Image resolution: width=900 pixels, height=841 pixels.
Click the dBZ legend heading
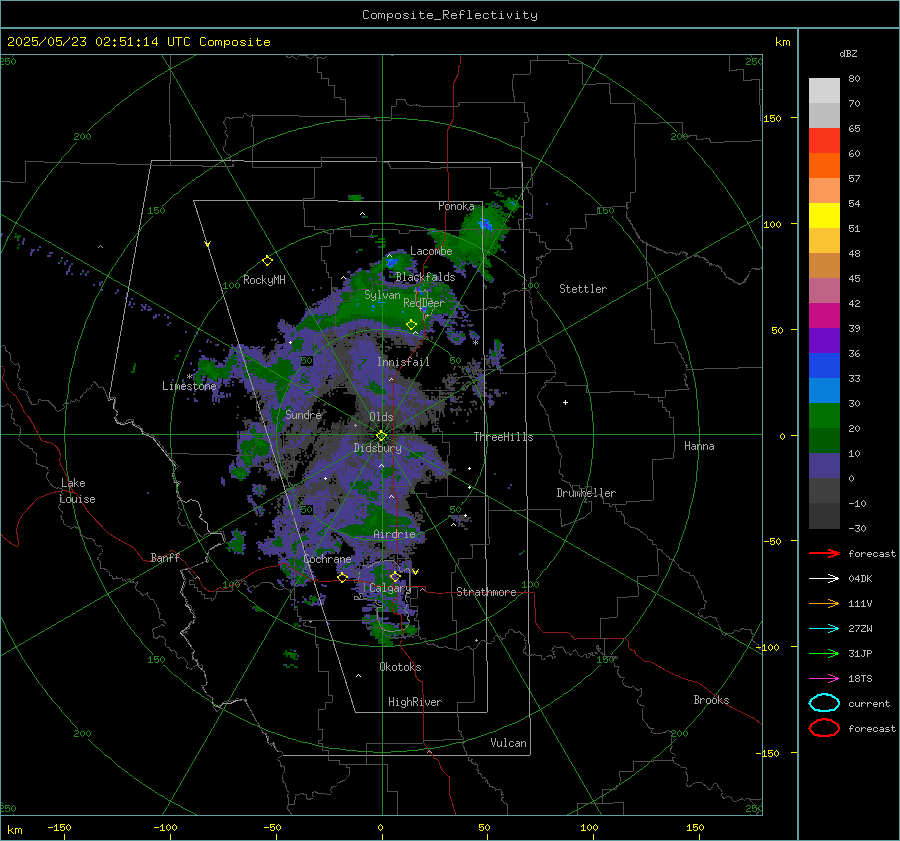848,53
